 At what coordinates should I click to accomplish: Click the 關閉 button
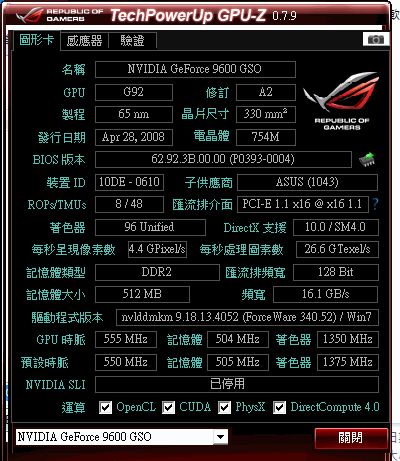[x=351, y=438]
